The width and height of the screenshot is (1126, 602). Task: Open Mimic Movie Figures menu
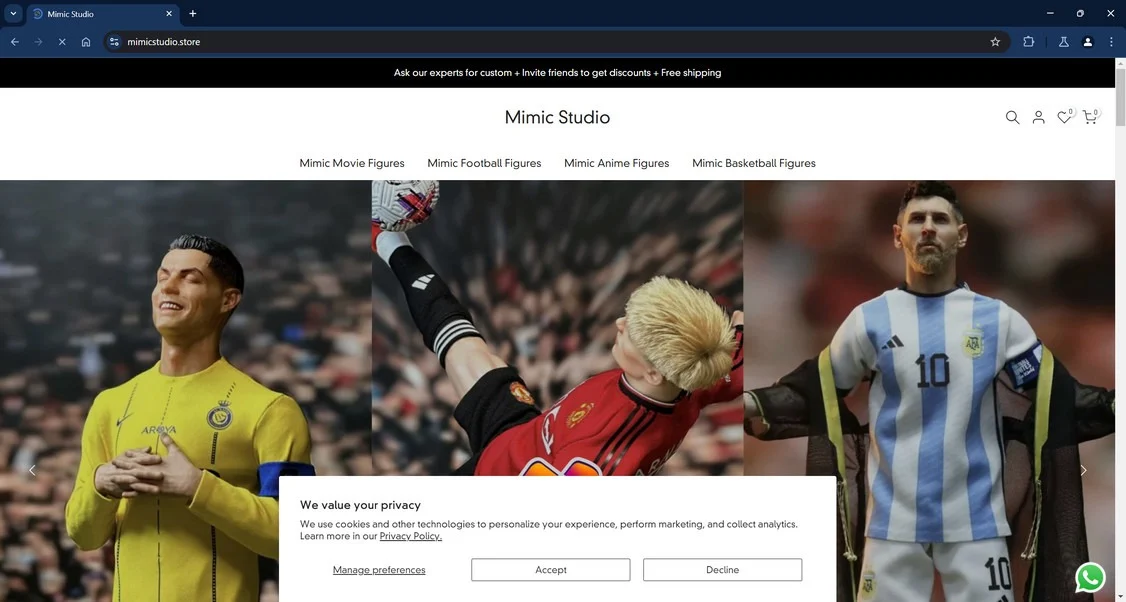352,163
